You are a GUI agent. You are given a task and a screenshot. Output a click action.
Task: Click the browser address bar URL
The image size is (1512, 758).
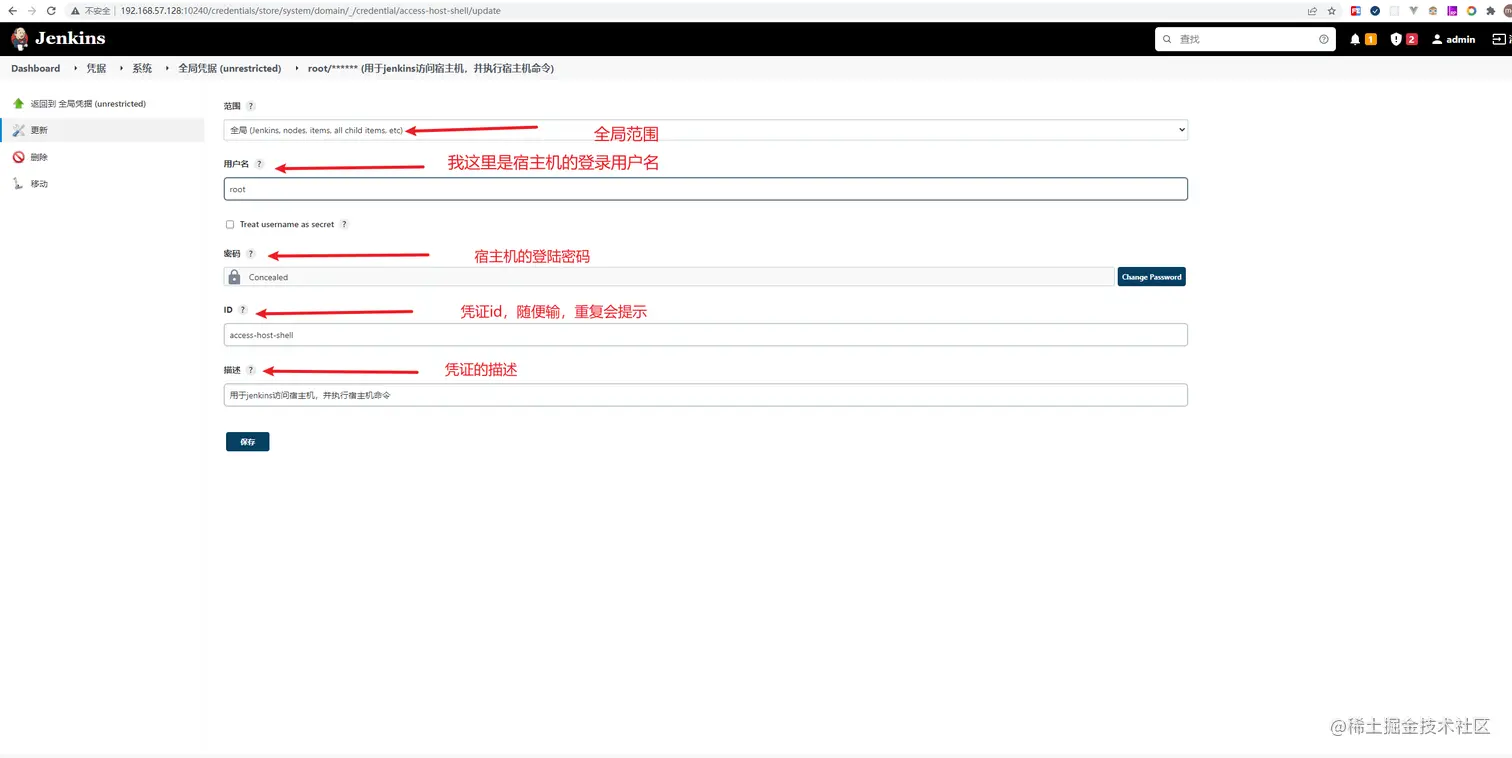click(310, 11)
